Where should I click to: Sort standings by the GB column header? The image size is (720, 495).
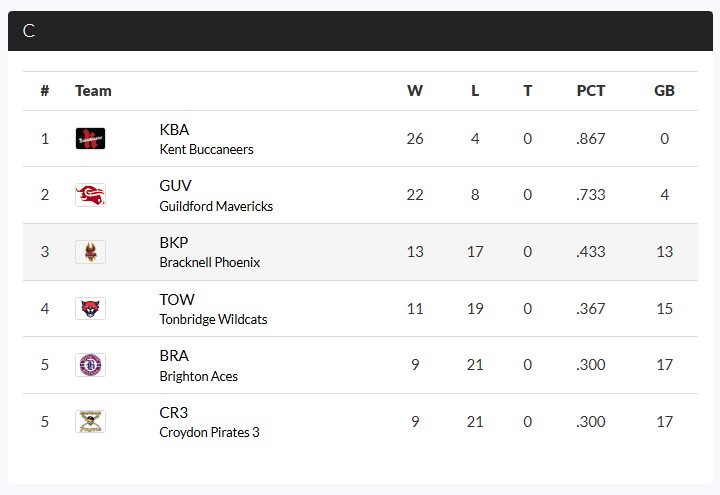tap(664, 91)
